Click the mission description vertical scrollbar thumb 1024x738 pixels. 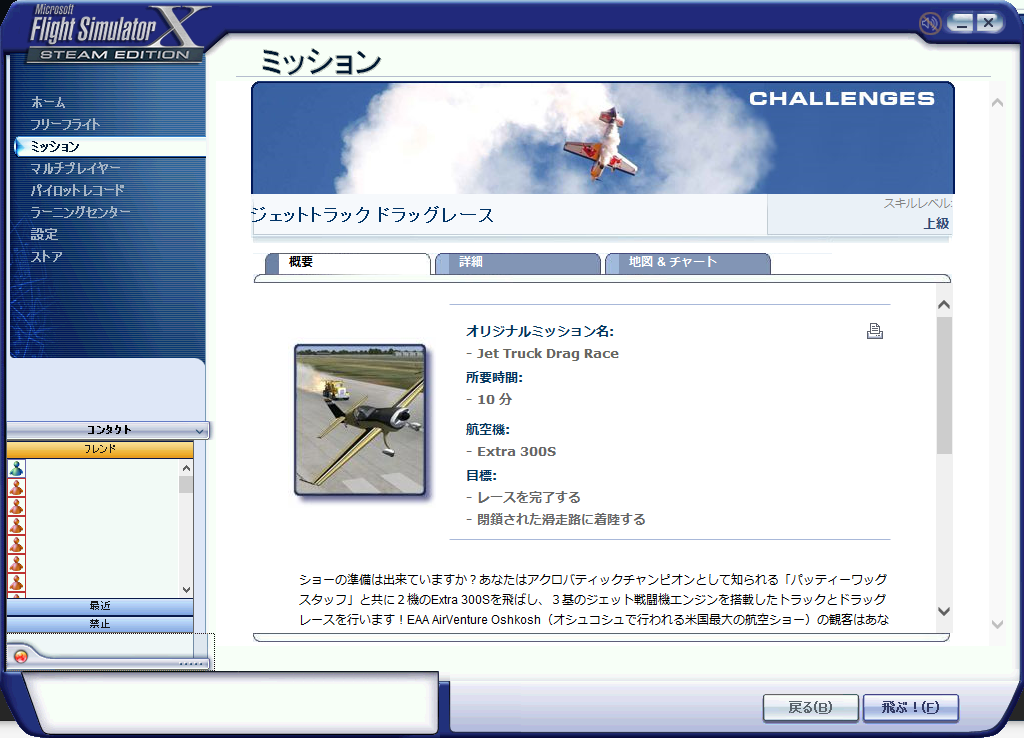click(944, 385)
